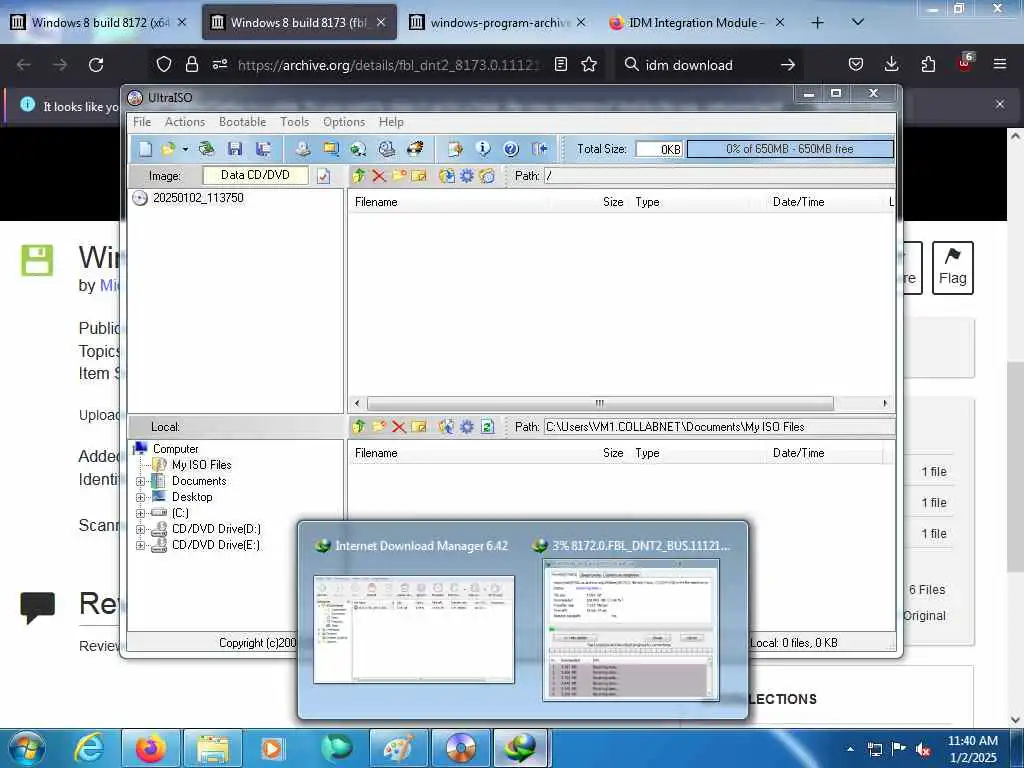The width and height of the screenshot is (1024, 768).
Task: Click the blue gear icon in Local toolbar
Action: tap(467, 426)
